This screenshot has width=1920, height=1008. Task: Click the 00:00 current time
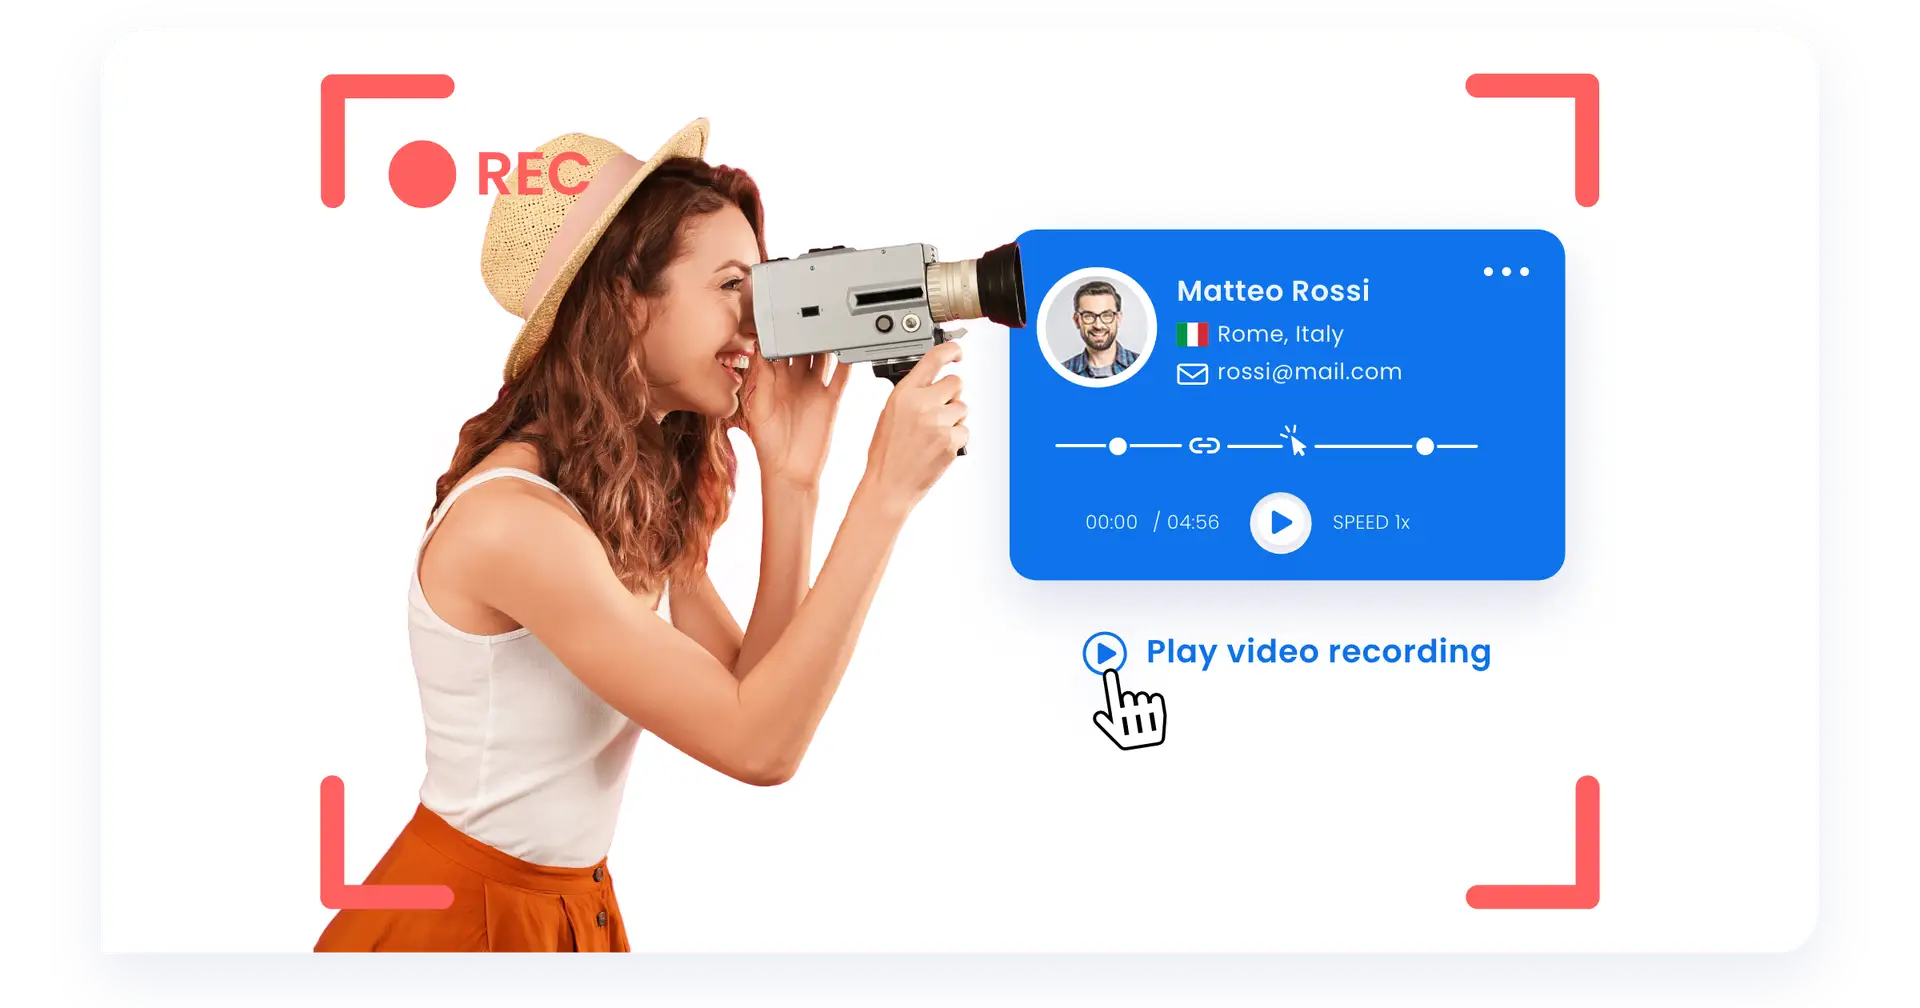(x=1111, y=522)
